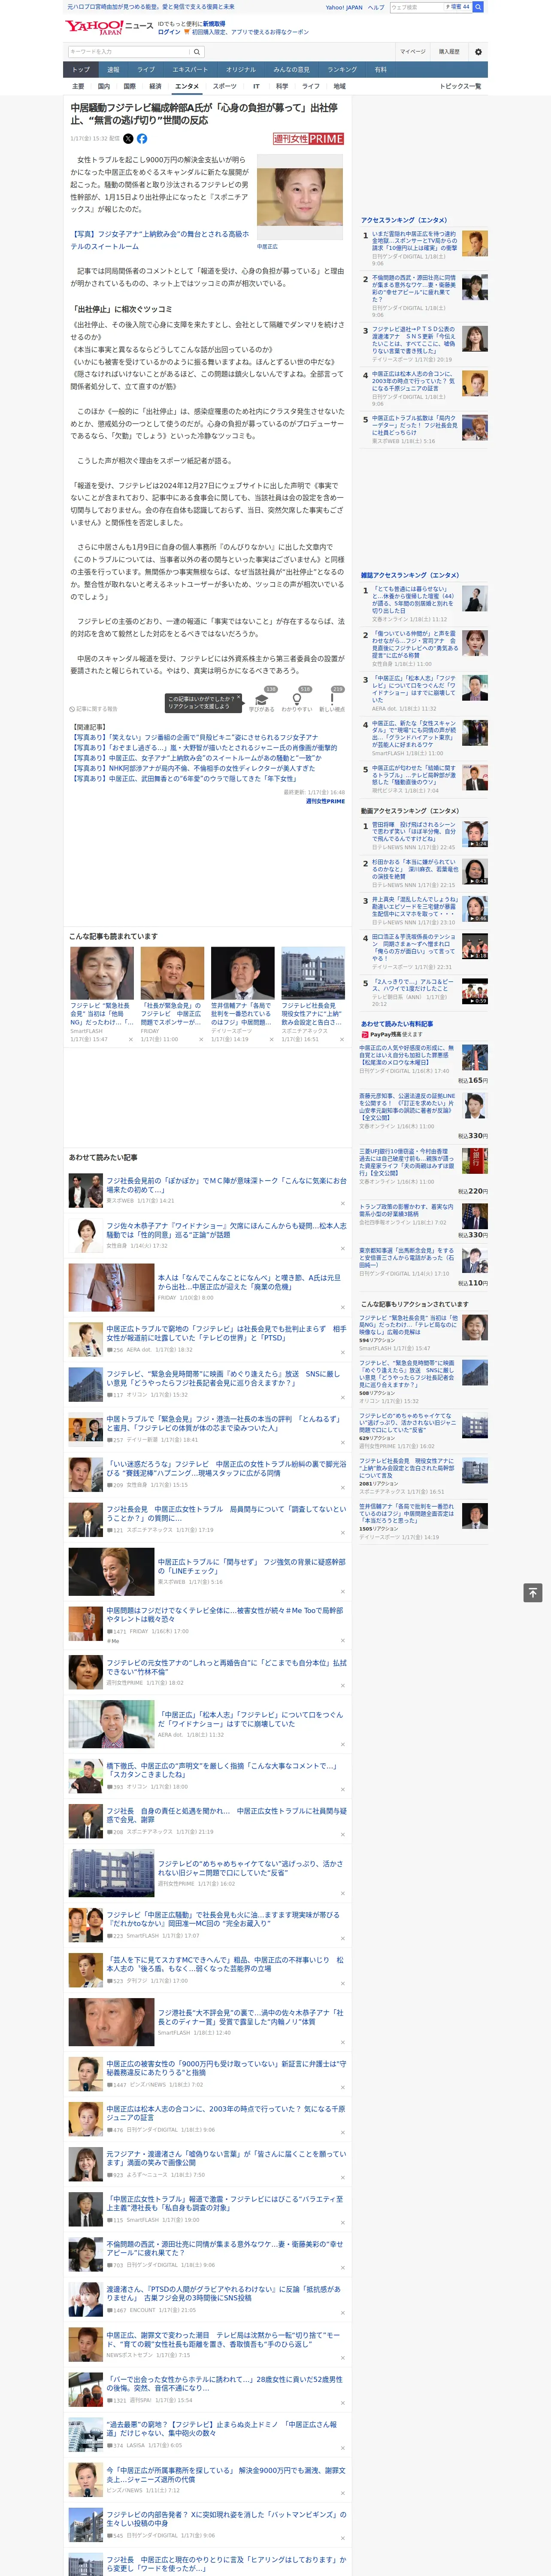Play the 1st video ranking thumbnail 1:24

click(x=475, y=834)
